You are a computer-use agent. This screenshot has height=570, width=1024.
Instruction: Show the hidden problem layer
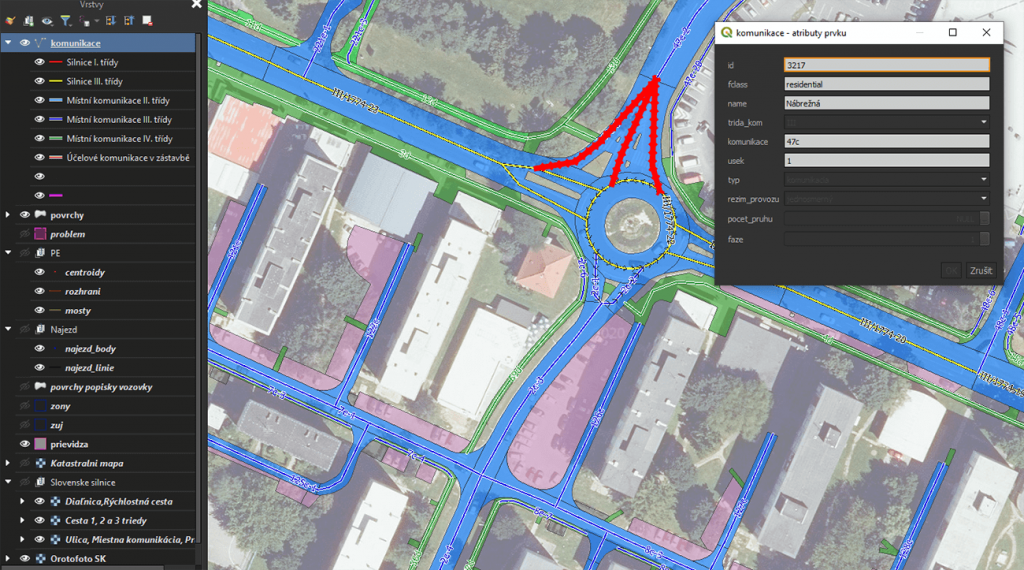25,234
